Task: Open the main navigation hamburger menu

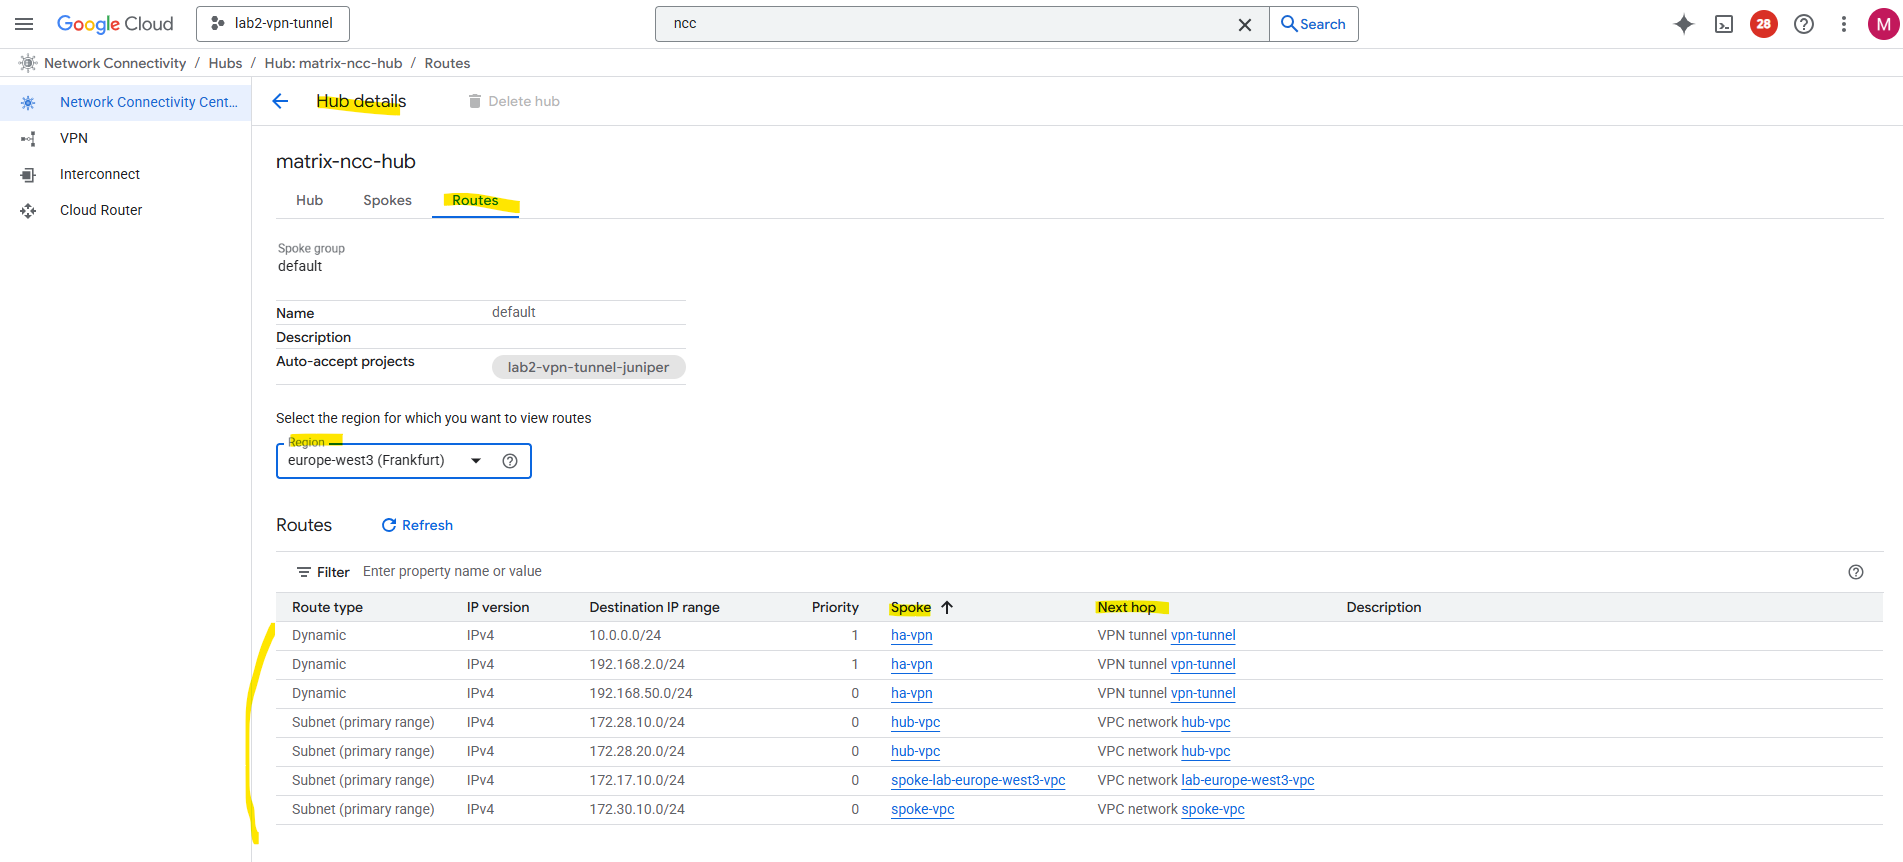Action: [x=24, y=24]
